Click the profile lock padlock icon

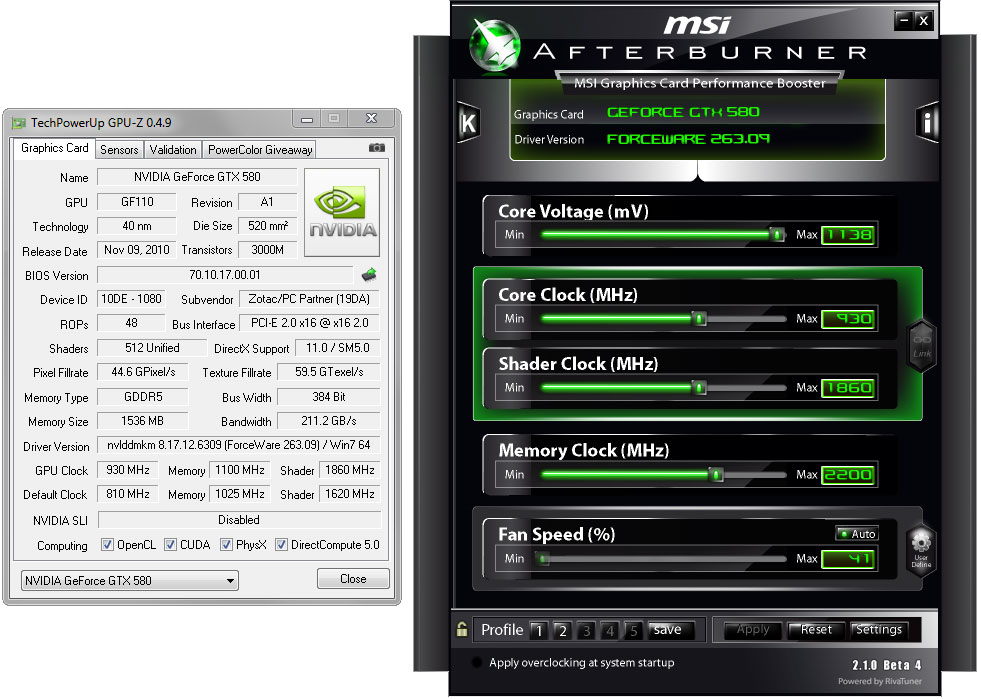click(462, 629)
